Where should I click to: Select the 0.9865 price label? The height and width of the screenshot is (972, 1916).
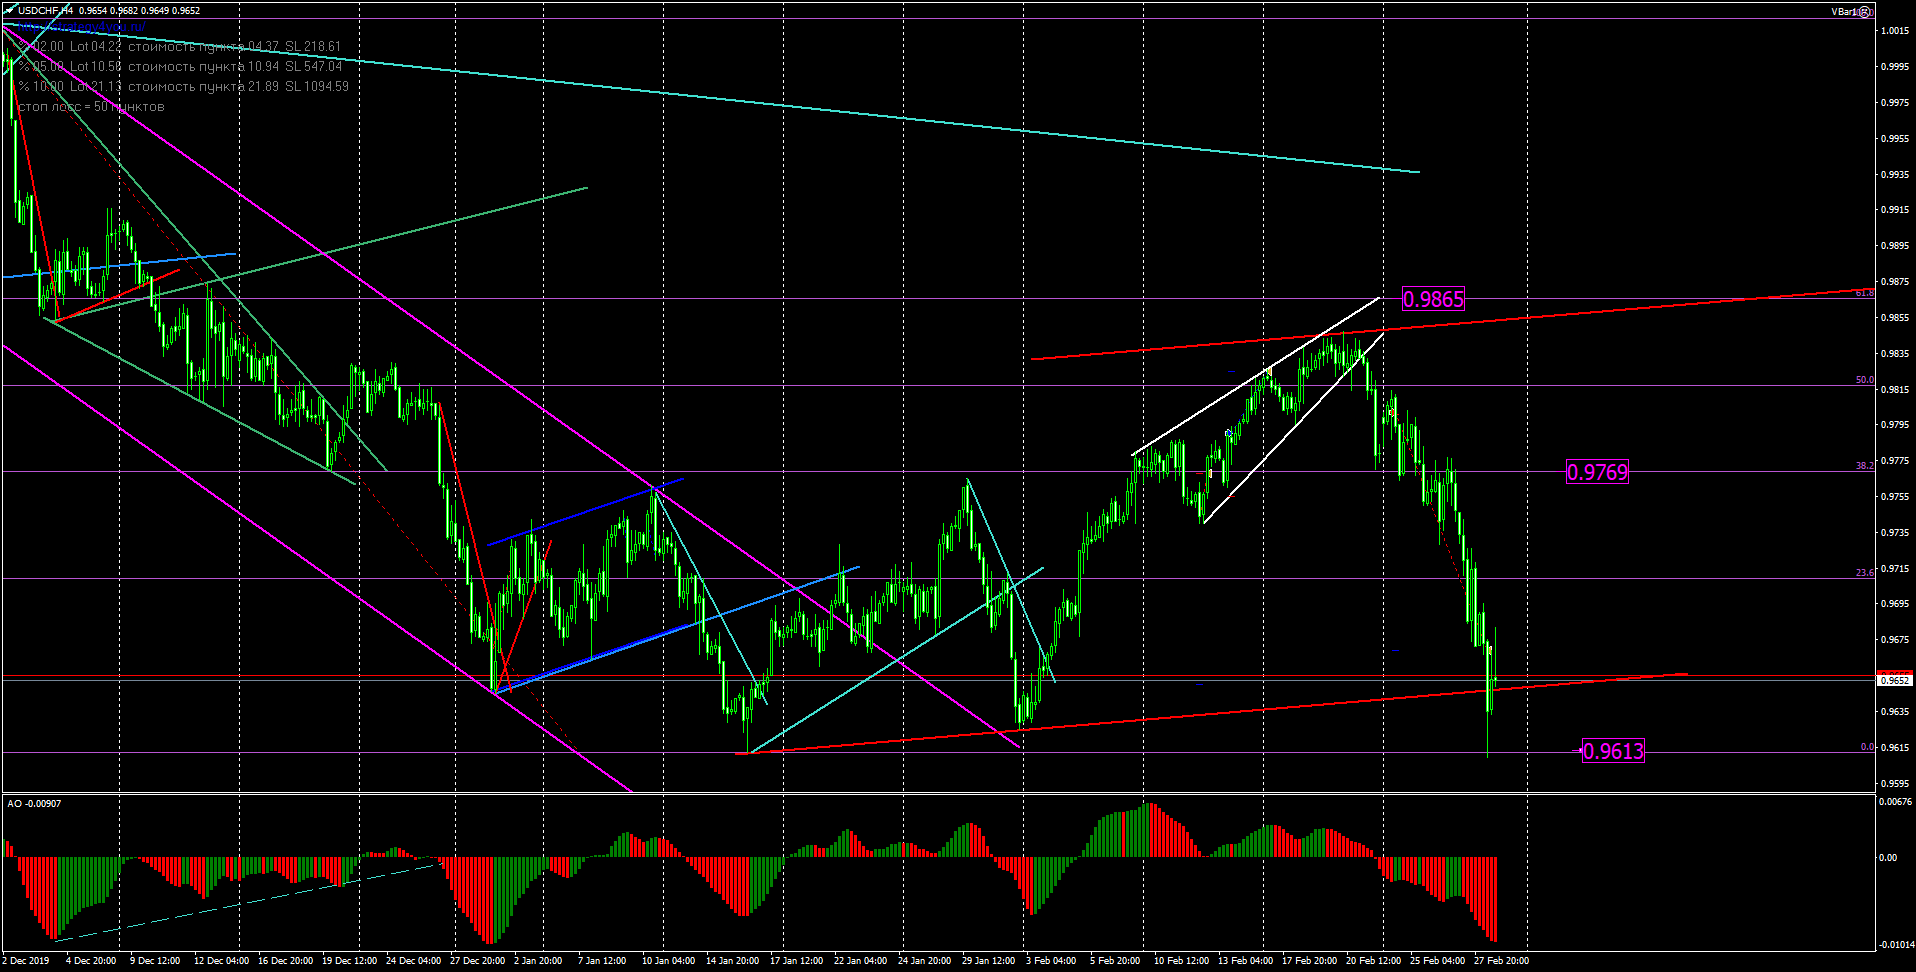pos(1433,299)
